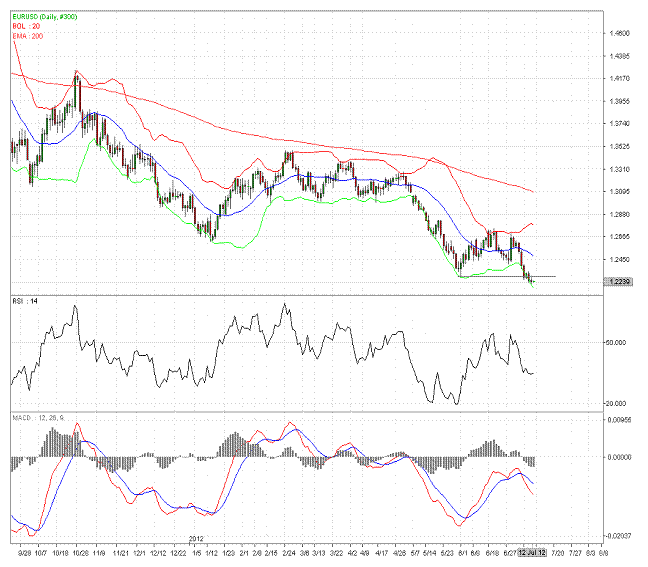Click the RSI : 14 panel label

coord(25,301)
